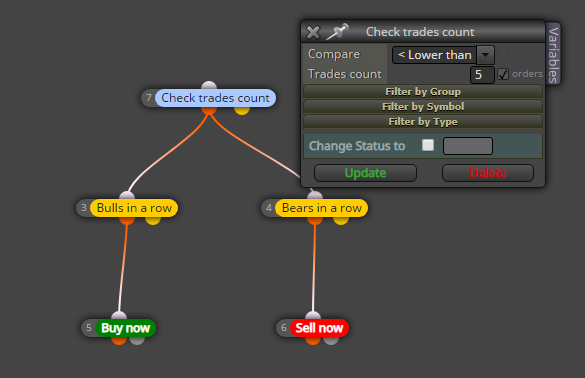585x378 pixels.
Task: Click orange output connector below Buy now
Action: [119, 340]
